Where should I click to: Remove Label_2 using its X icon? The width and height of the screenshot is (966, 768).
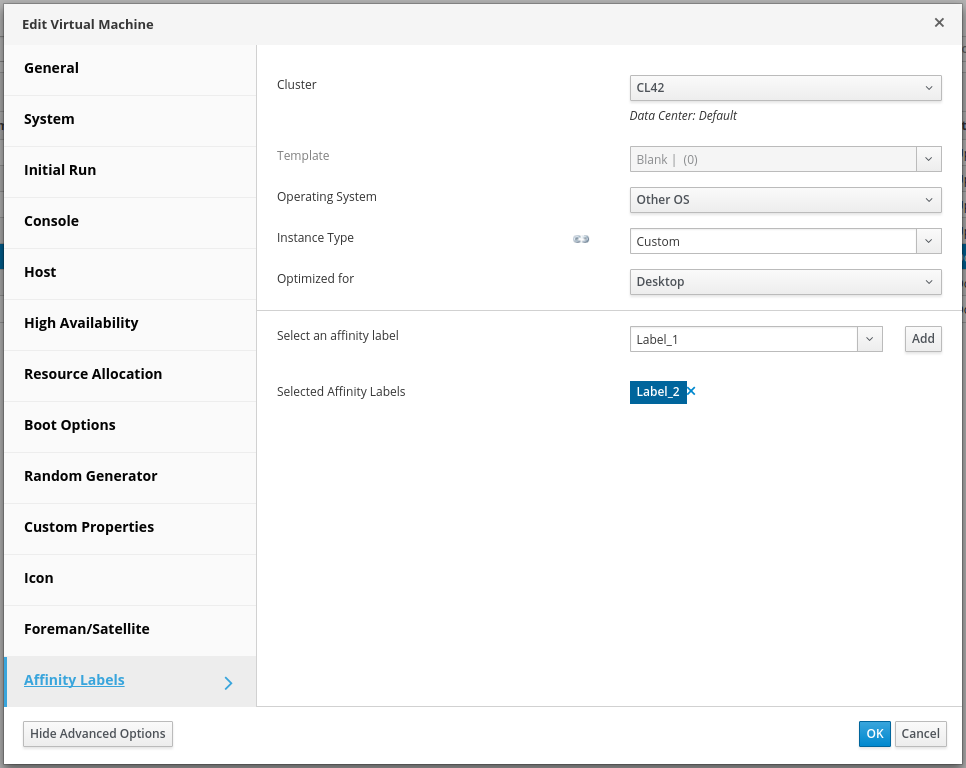click(x=691, y=391)
